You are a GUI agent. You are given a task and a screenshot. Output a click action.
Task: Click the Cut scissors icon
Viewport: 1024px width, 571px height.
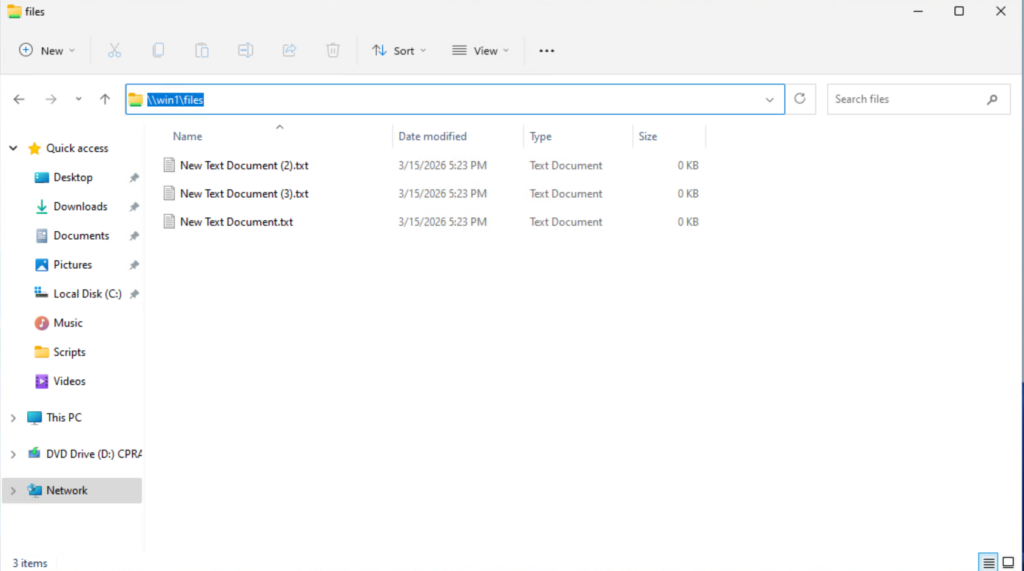pos(114,50)
